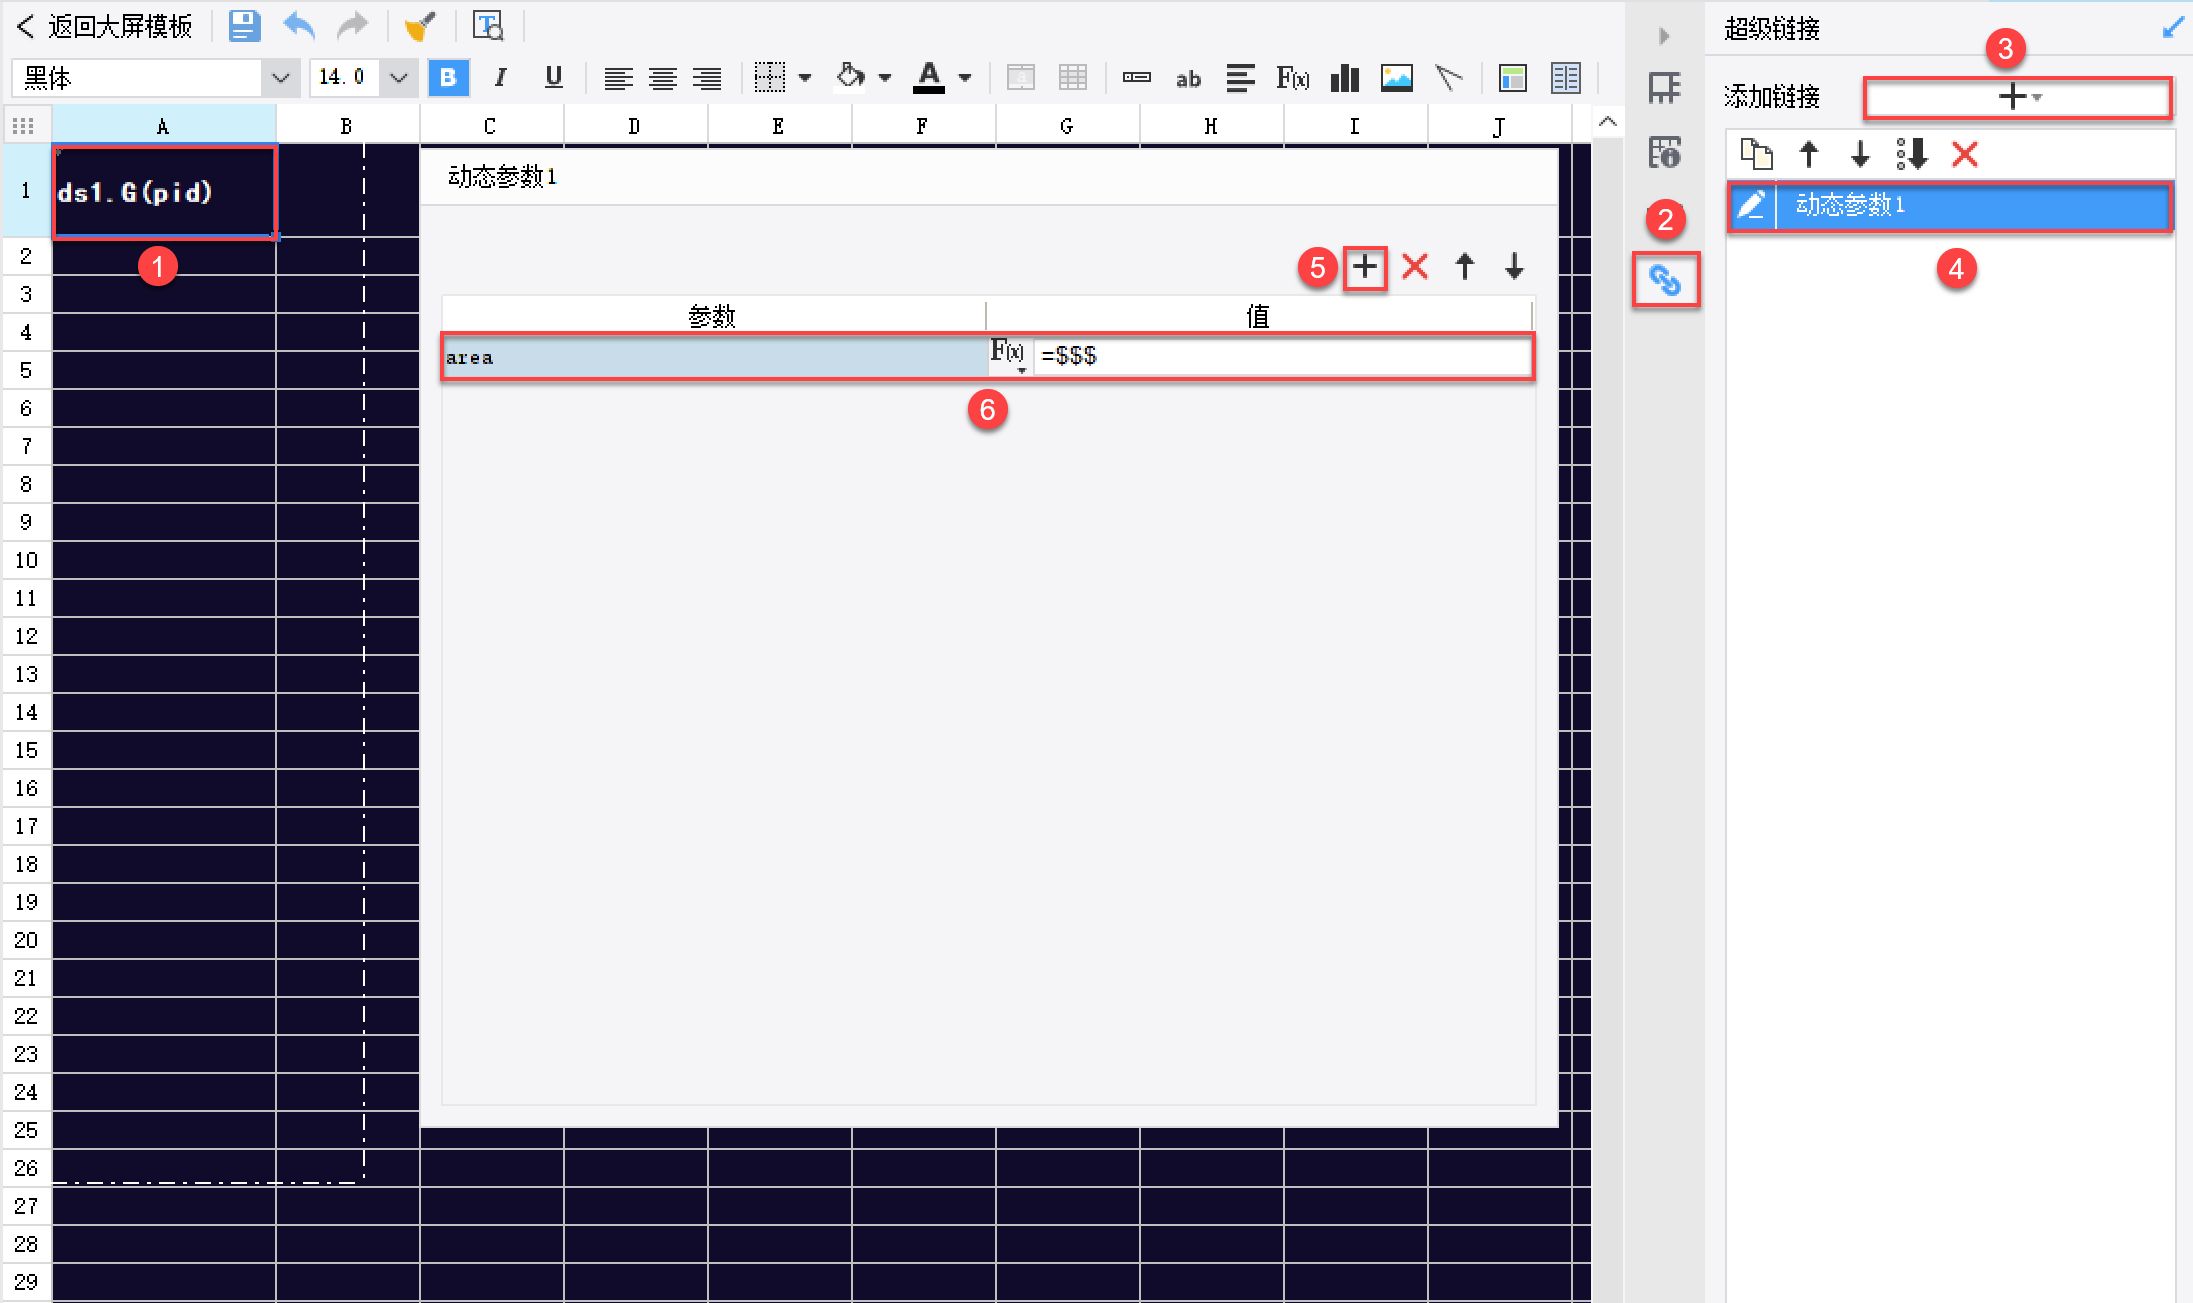Toggle bold formatting button
Image resolution: width=2193 pixels, height=1303 pixels.
point(448,78)
